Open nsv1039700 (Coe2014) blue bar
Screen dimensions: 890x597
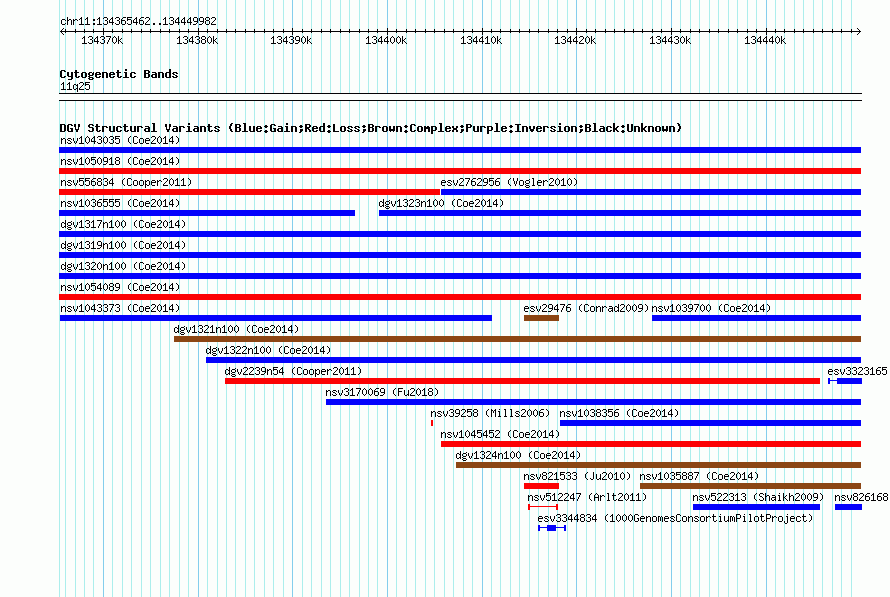click(757, 318)
